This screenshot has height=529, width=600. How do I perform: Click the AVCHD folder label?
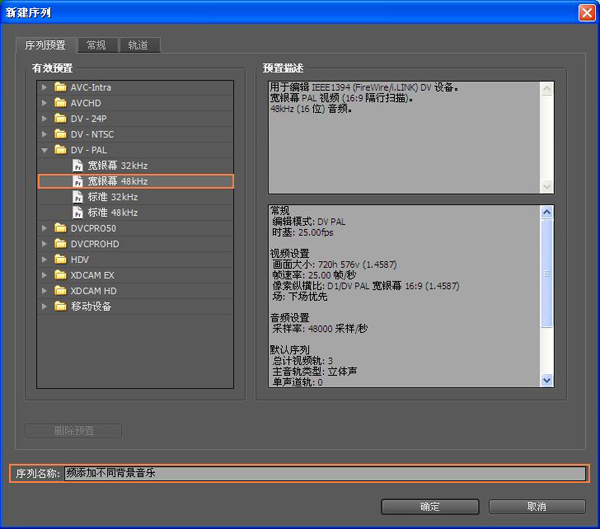tap(86, 103)
